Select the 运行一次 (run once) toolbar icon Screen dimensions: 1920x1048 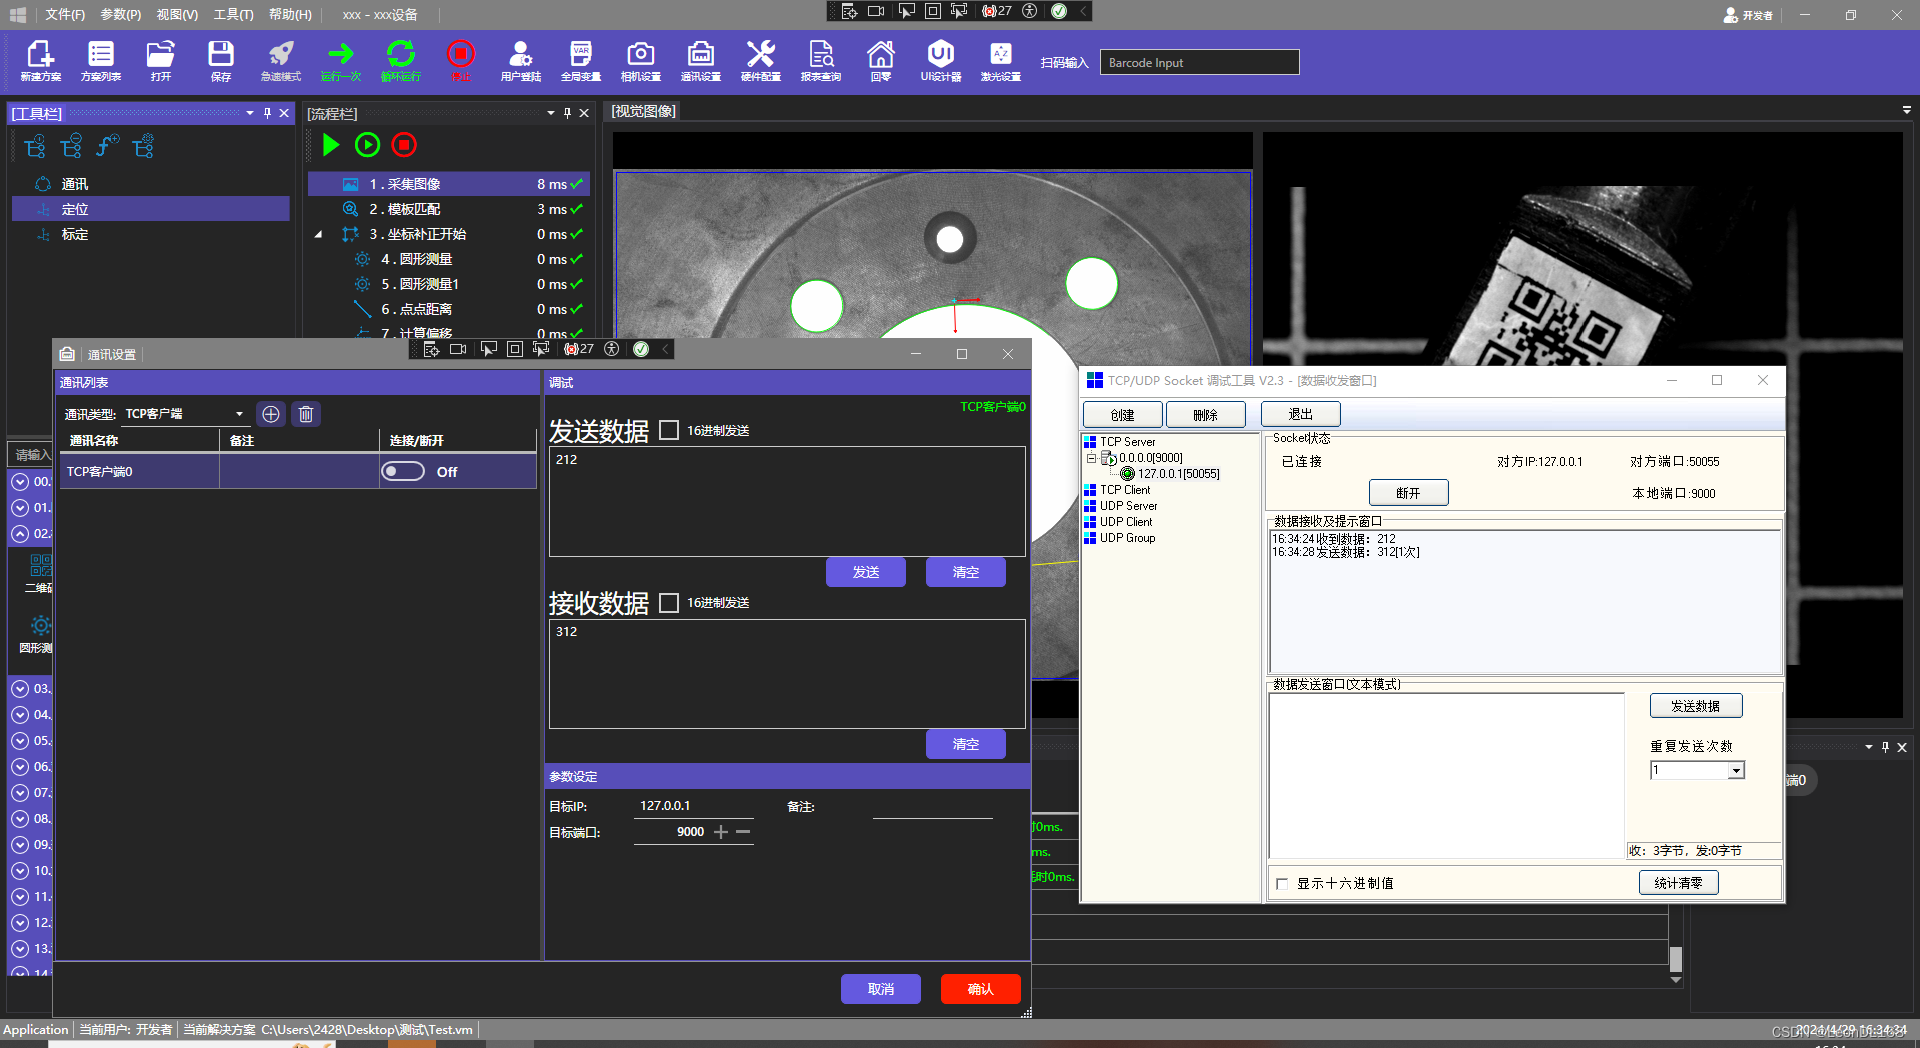[340, 60]
